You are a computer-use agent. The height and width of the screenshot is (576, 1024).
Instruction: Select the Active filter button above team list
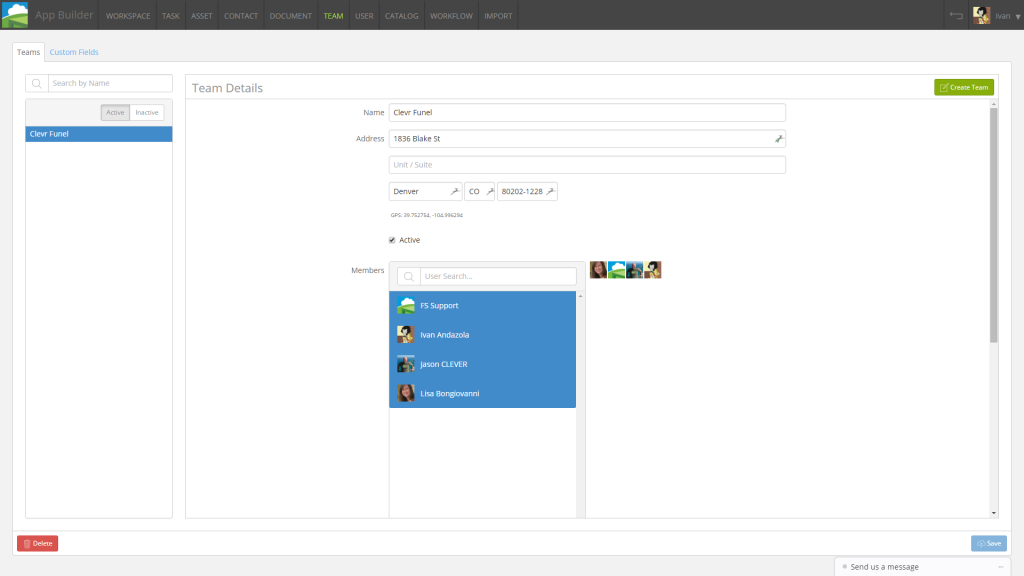click(115, 112)
